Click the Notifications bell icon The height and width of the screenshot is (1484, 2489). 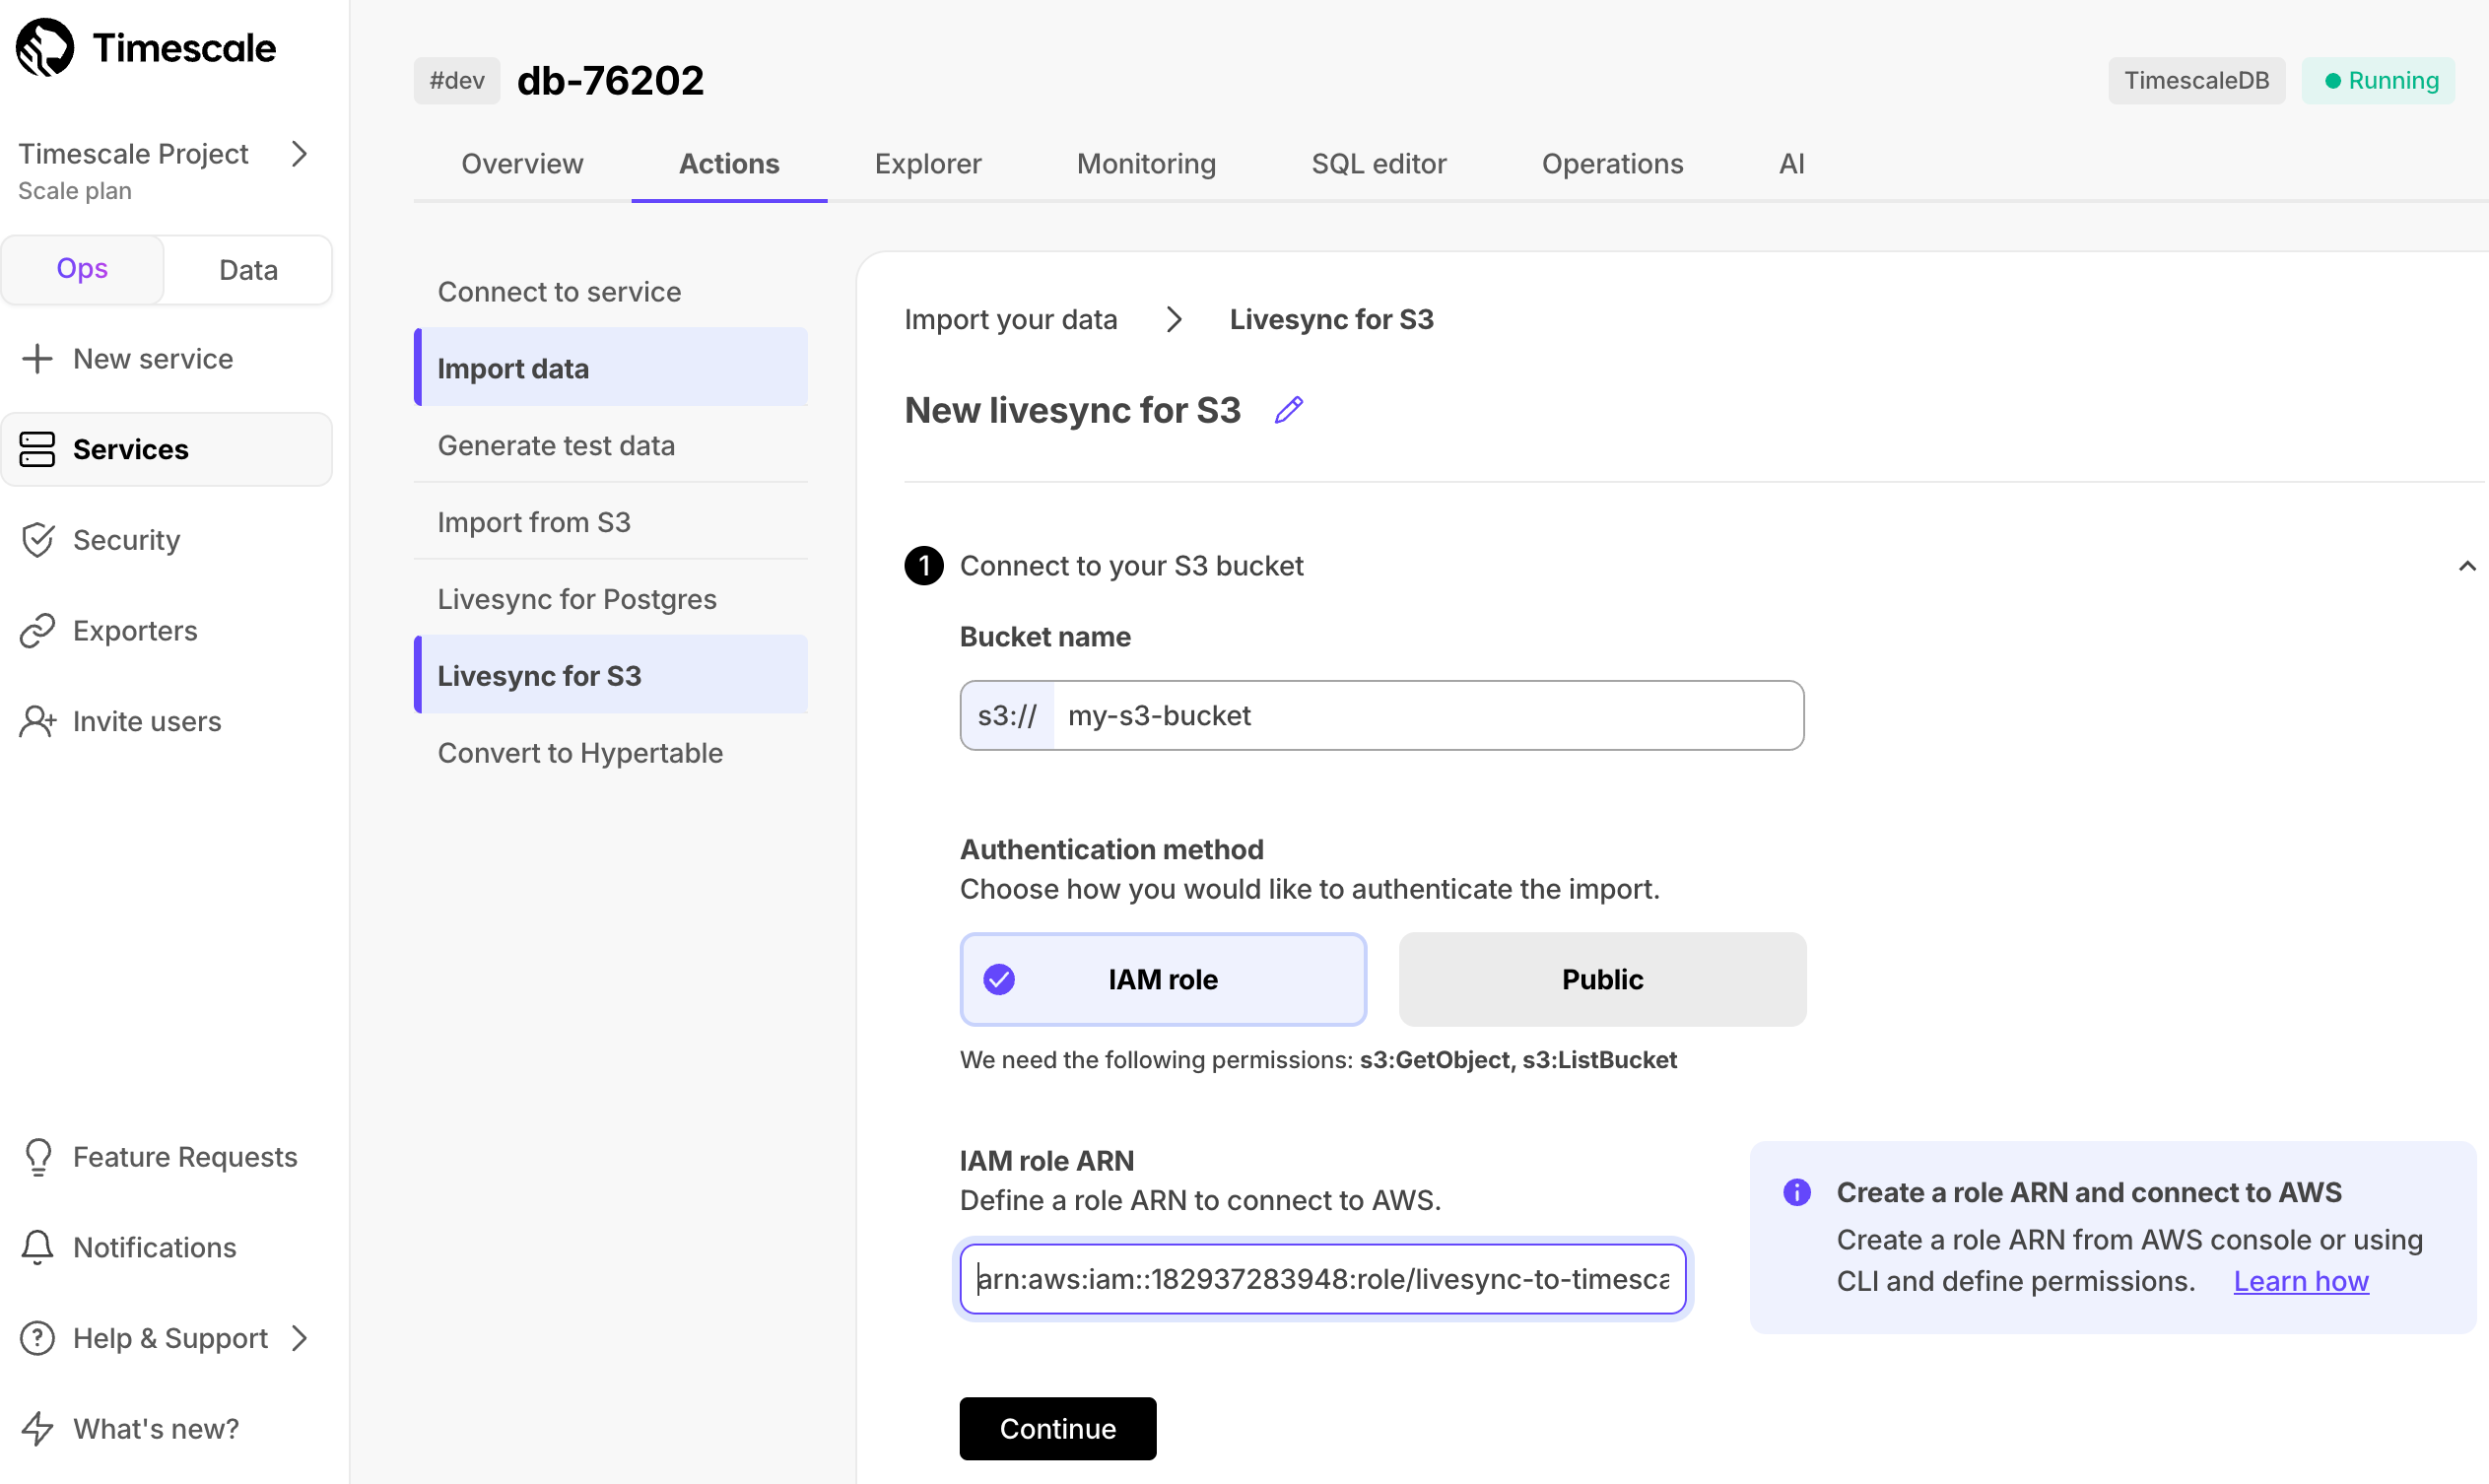tap(38, 1247)
